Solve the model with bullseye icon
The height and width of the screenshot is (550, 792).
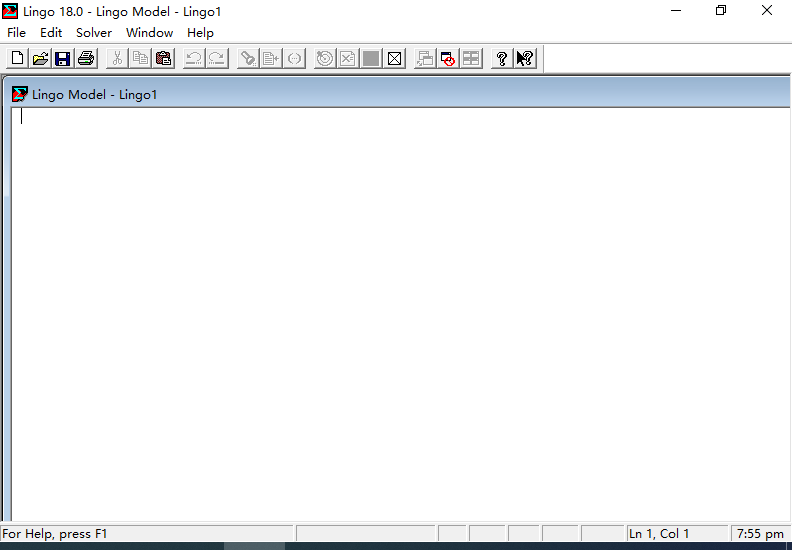coord(324,59)
